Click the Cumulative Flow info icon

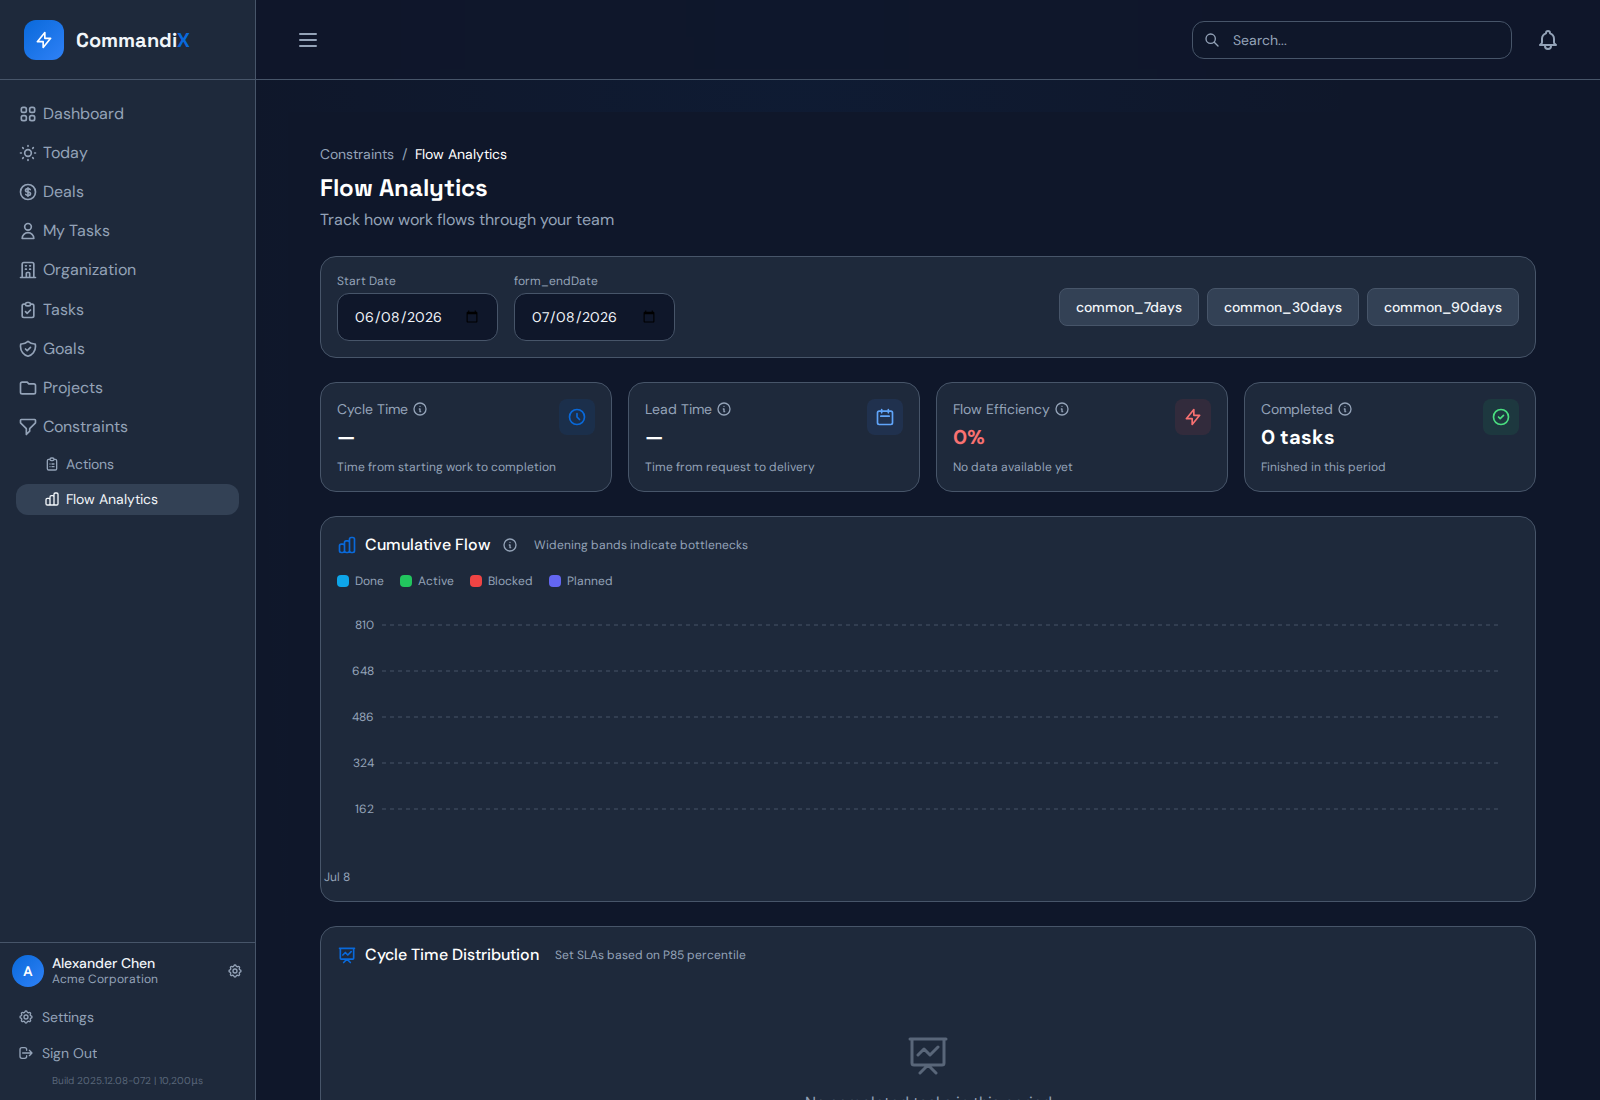point(510,545)
